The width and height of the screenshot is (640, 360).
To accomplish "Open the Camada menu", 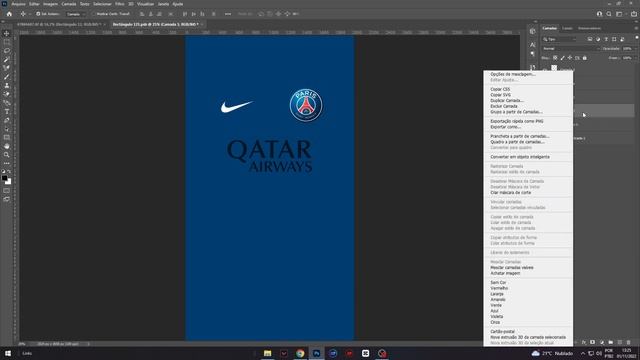I will pos(69,4).
